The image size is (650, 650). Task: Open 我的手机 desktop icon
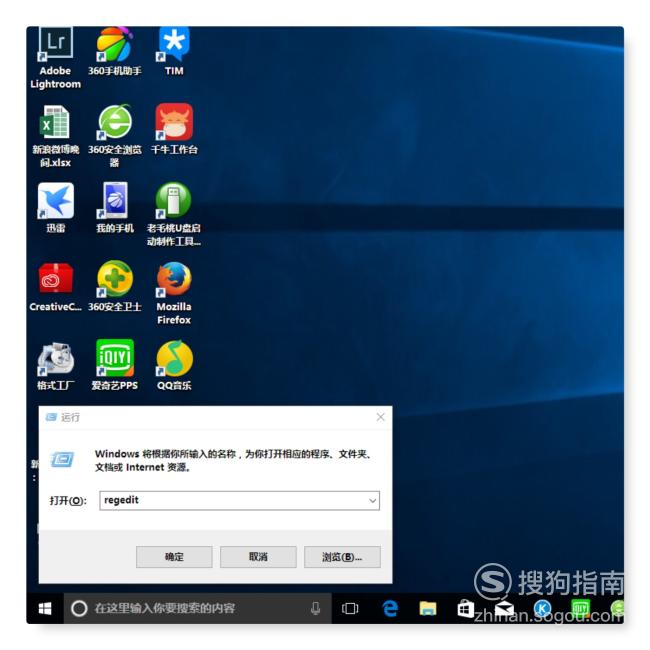click(115, 208)
